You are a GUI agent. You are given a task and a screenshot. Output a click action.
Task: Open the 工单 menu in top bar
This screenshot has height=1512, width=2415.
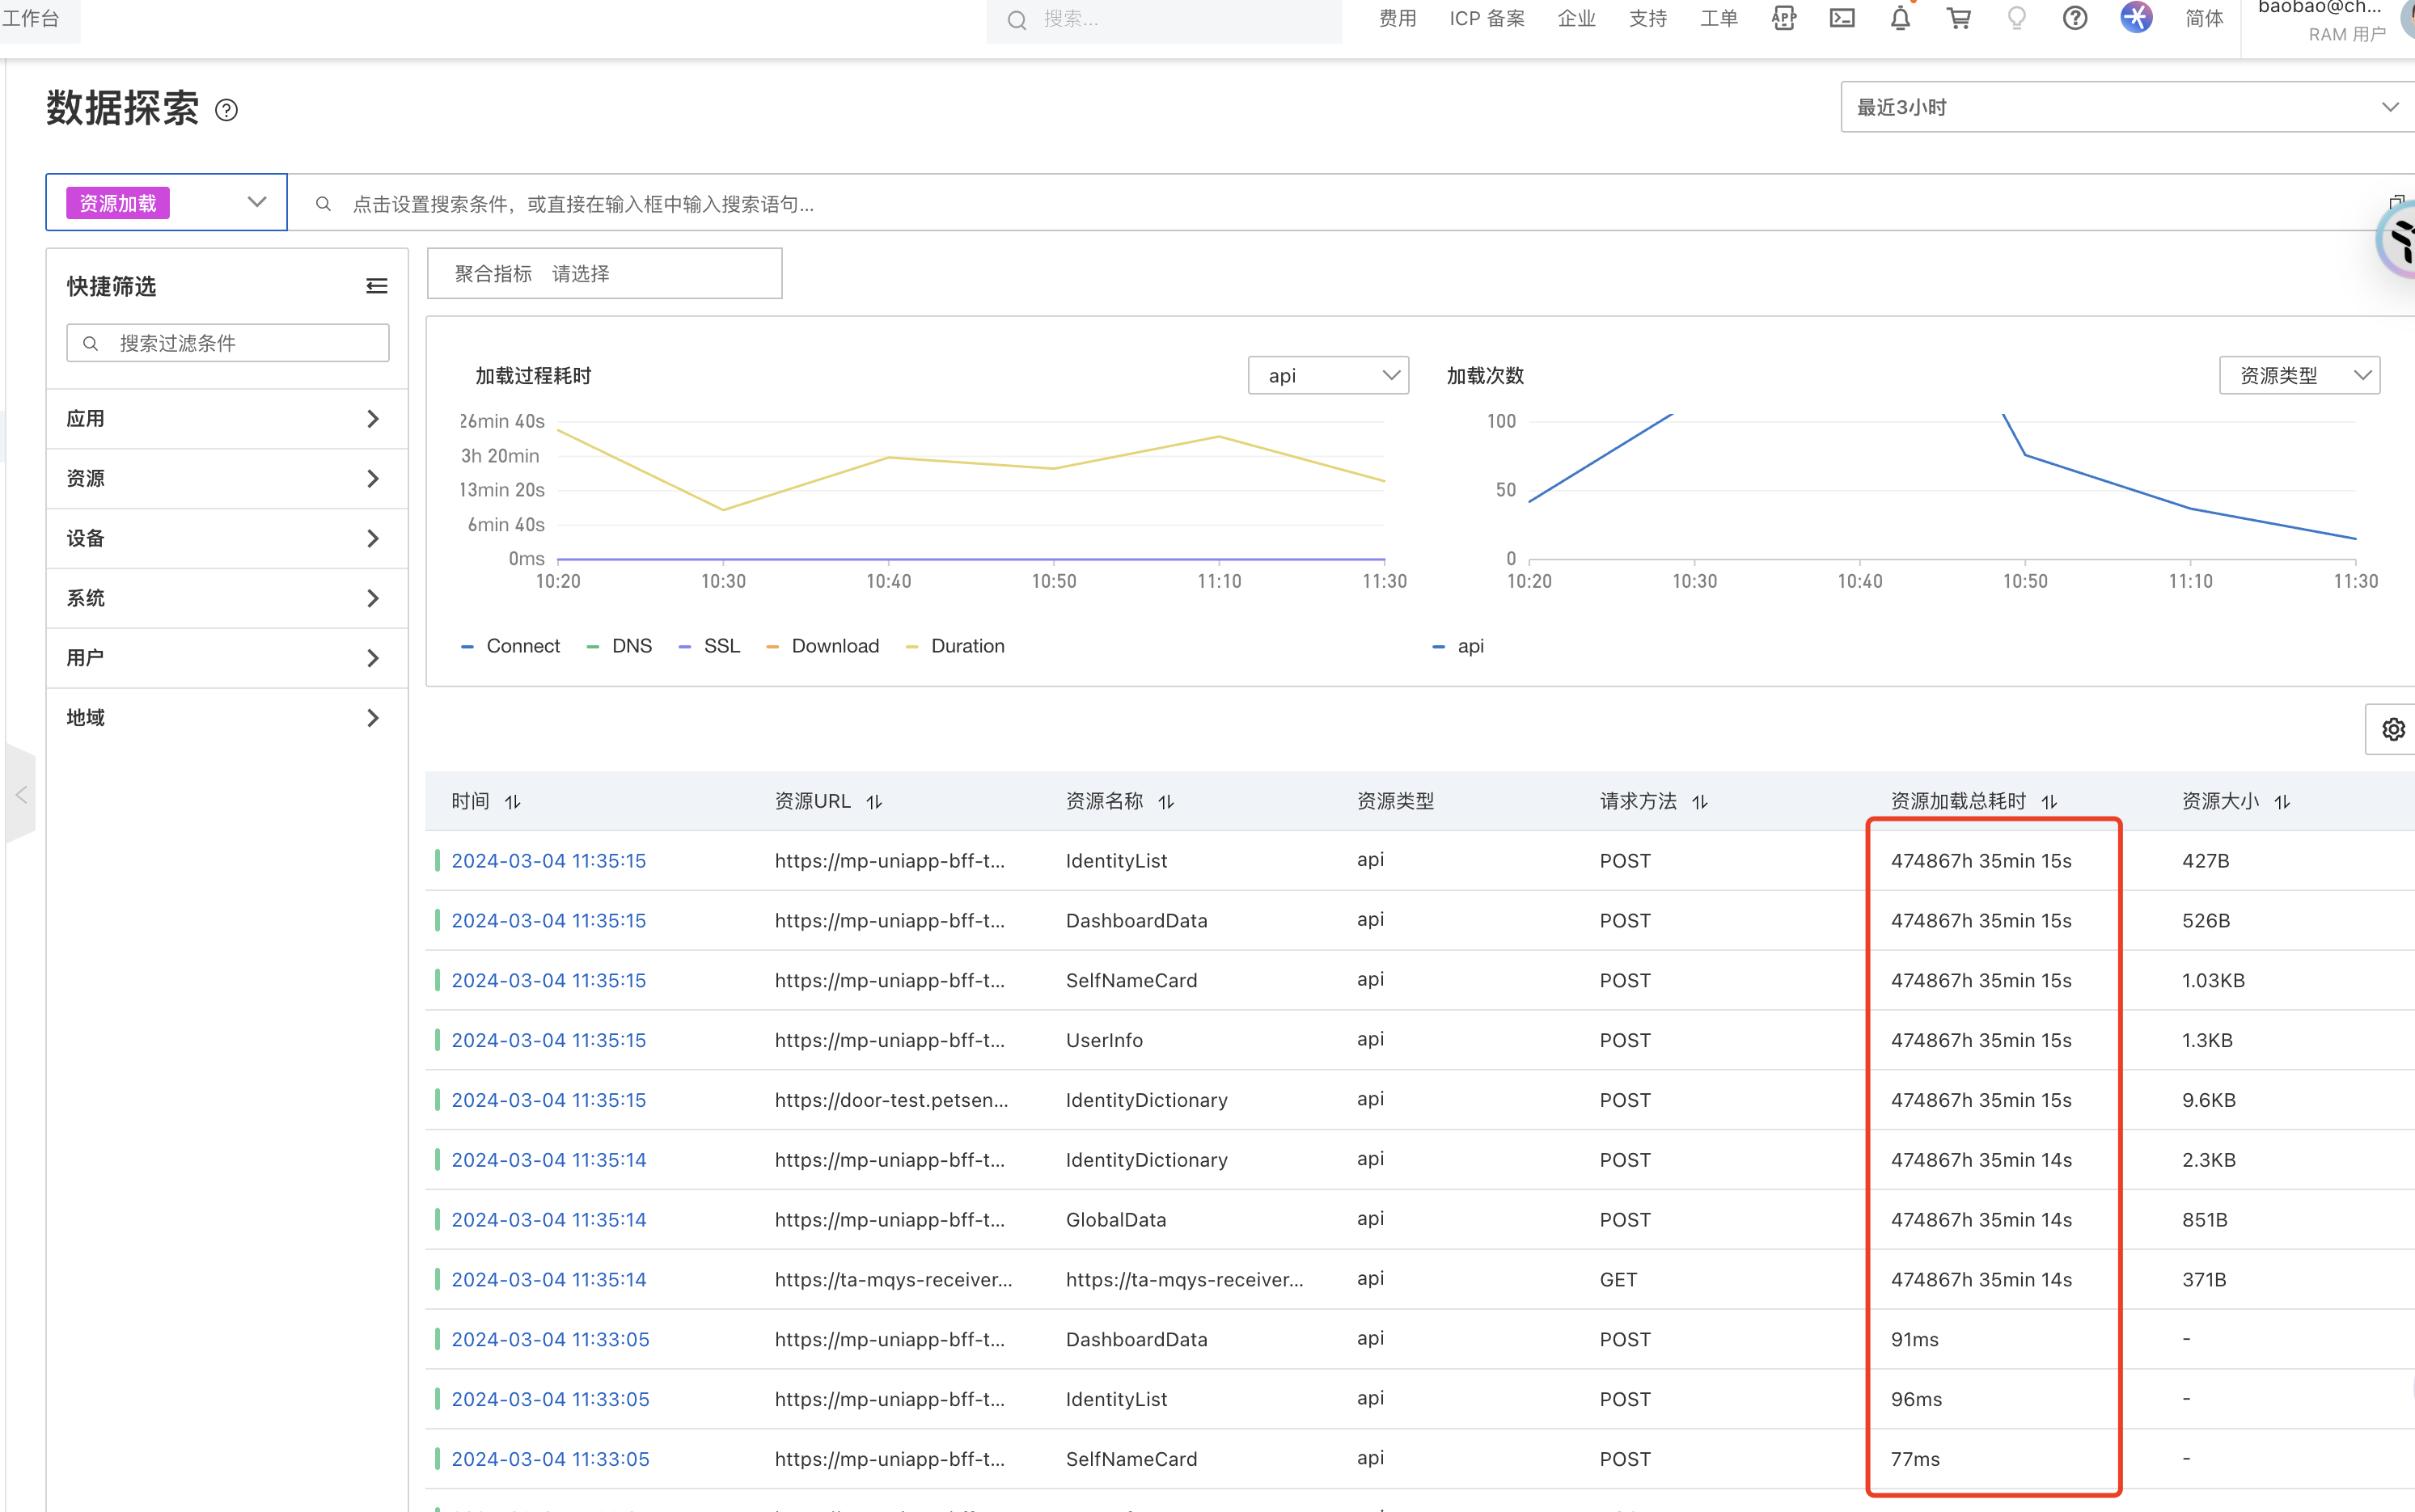(1719, 18)
